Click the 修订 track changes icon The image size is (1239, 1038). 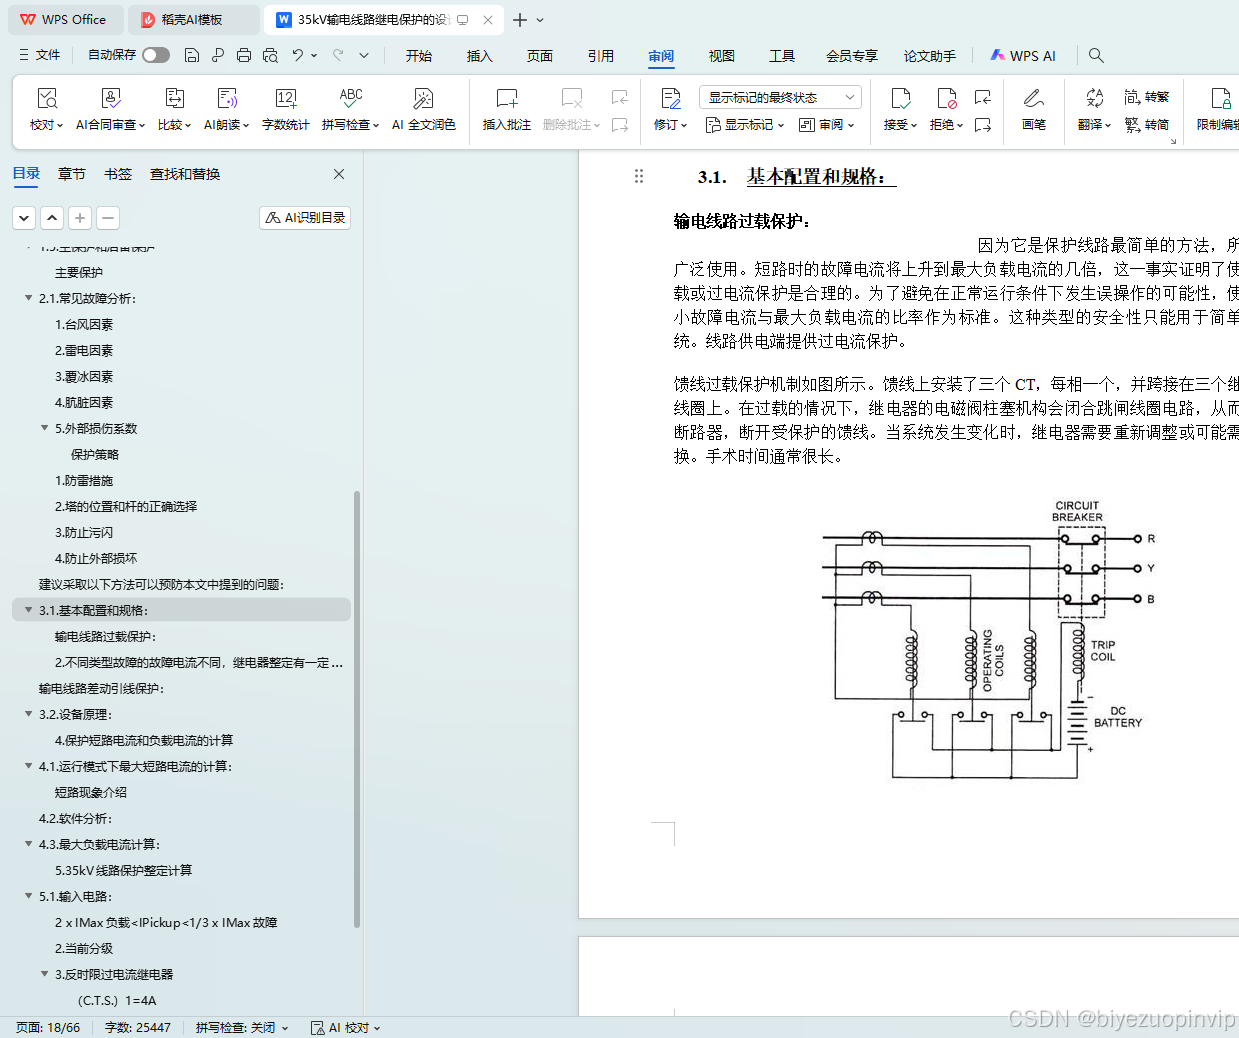click(x=671, y=98)
